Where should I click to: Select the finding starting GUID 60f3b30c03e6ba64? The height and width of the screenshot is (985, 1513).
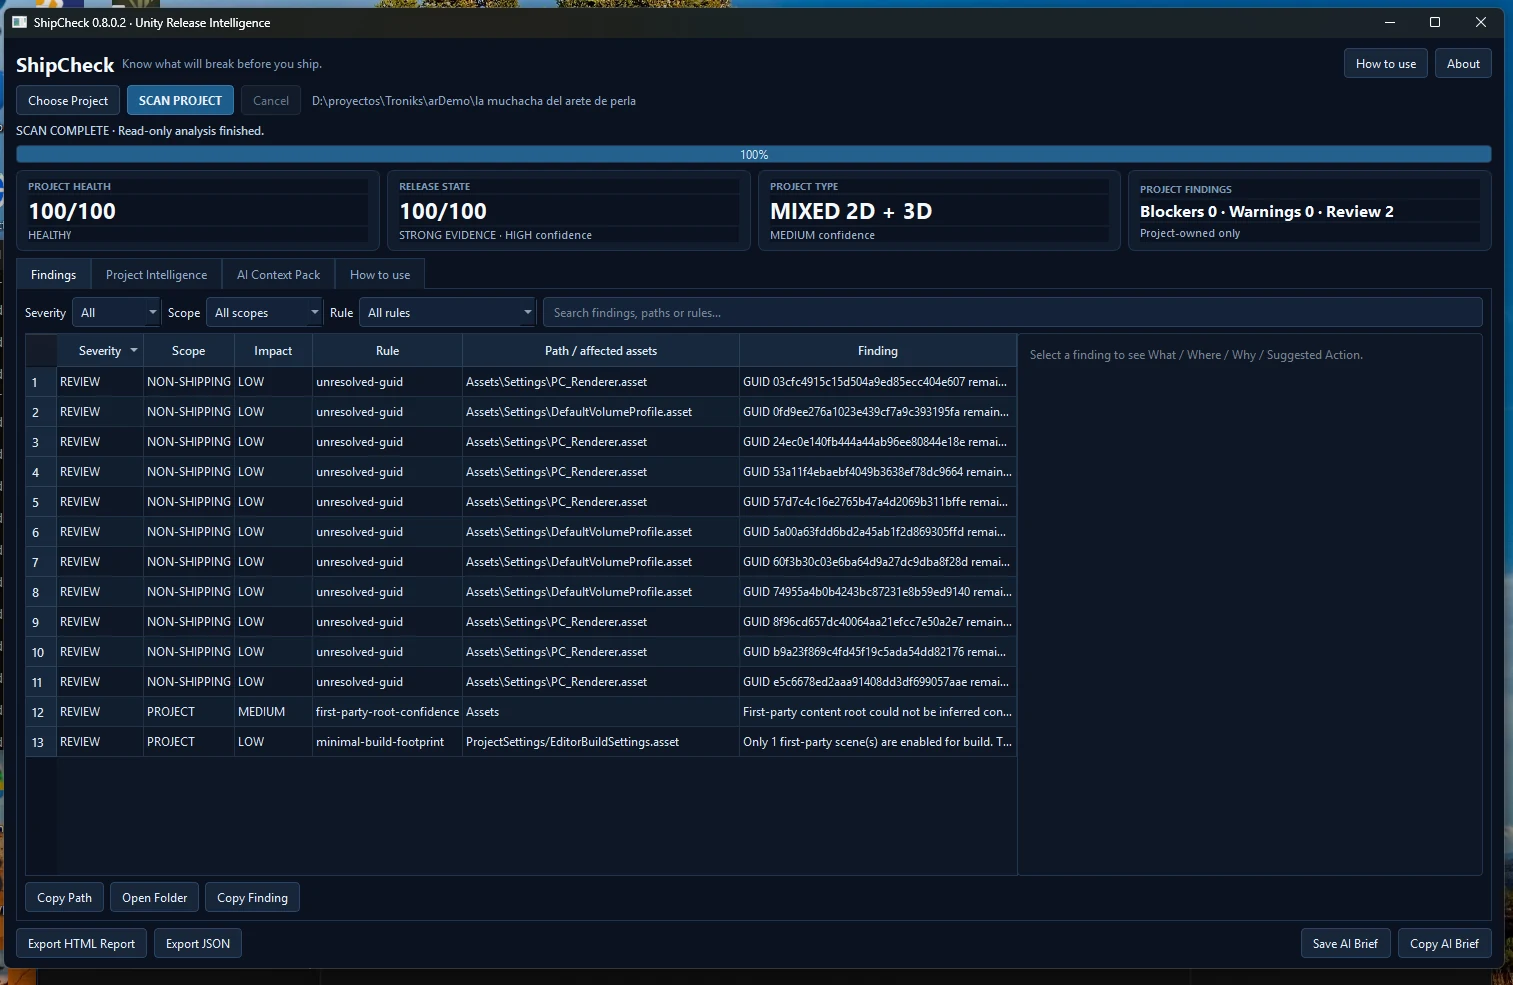point(877,562)
